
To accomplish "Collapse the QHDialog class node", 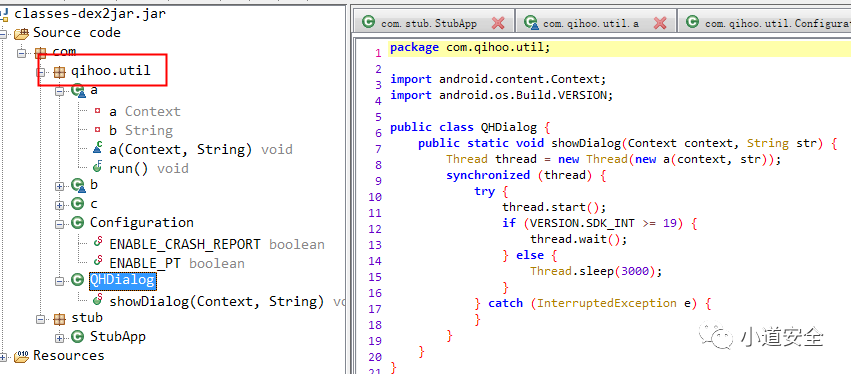I will click(x=59, y=281).
